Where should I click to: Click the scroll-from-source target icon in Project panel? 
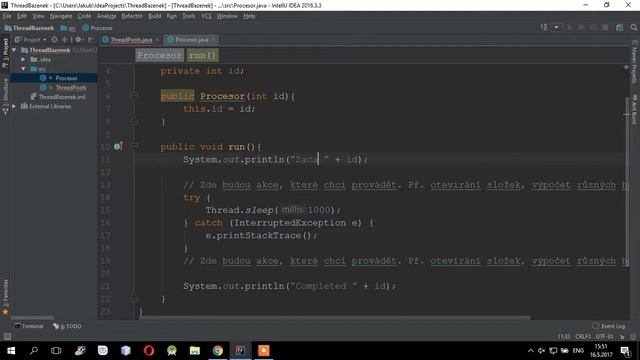coord(54,40)
